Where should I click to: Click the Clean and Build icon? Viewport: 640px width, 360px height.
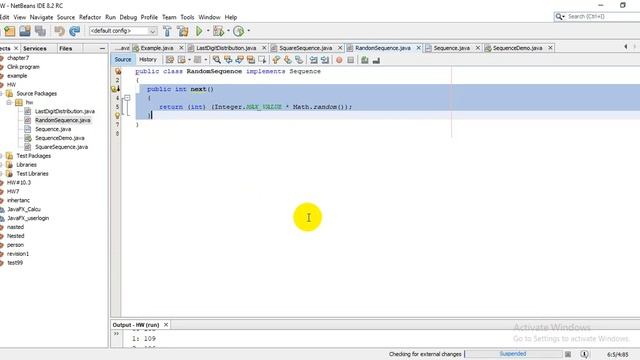click(182, 31)
